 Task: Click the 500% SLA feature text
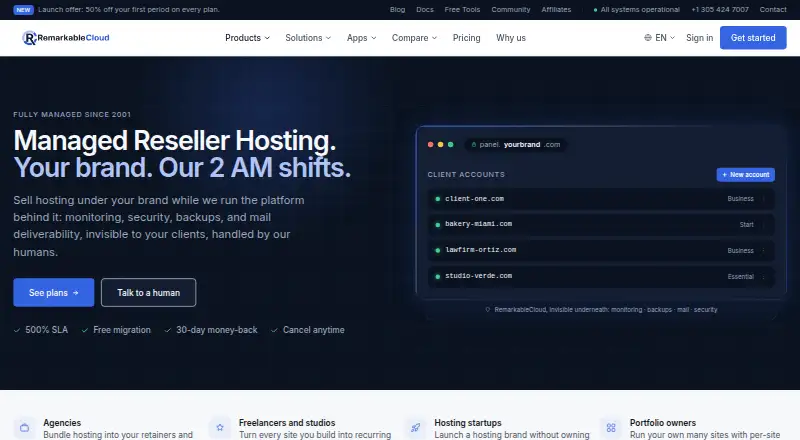(x=46, y=330)
